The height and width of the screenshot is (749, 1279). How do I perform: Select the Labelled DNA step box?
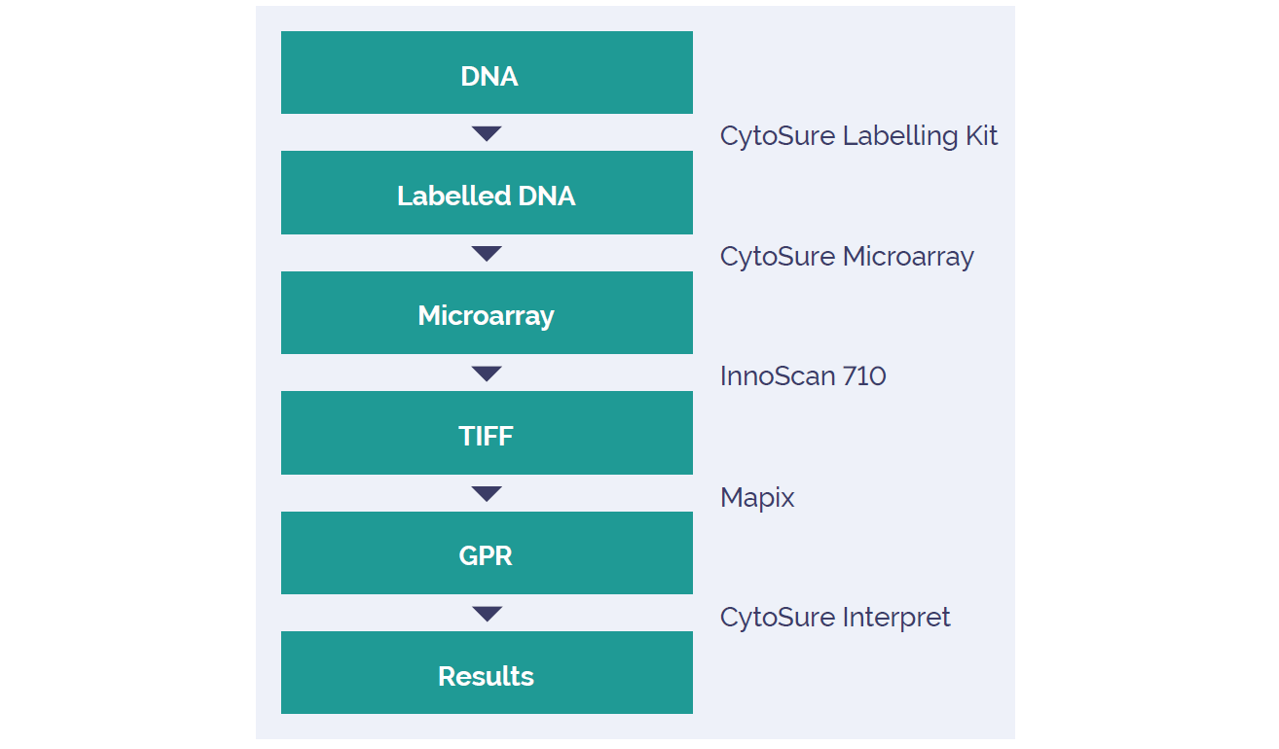tap(486, 193)
